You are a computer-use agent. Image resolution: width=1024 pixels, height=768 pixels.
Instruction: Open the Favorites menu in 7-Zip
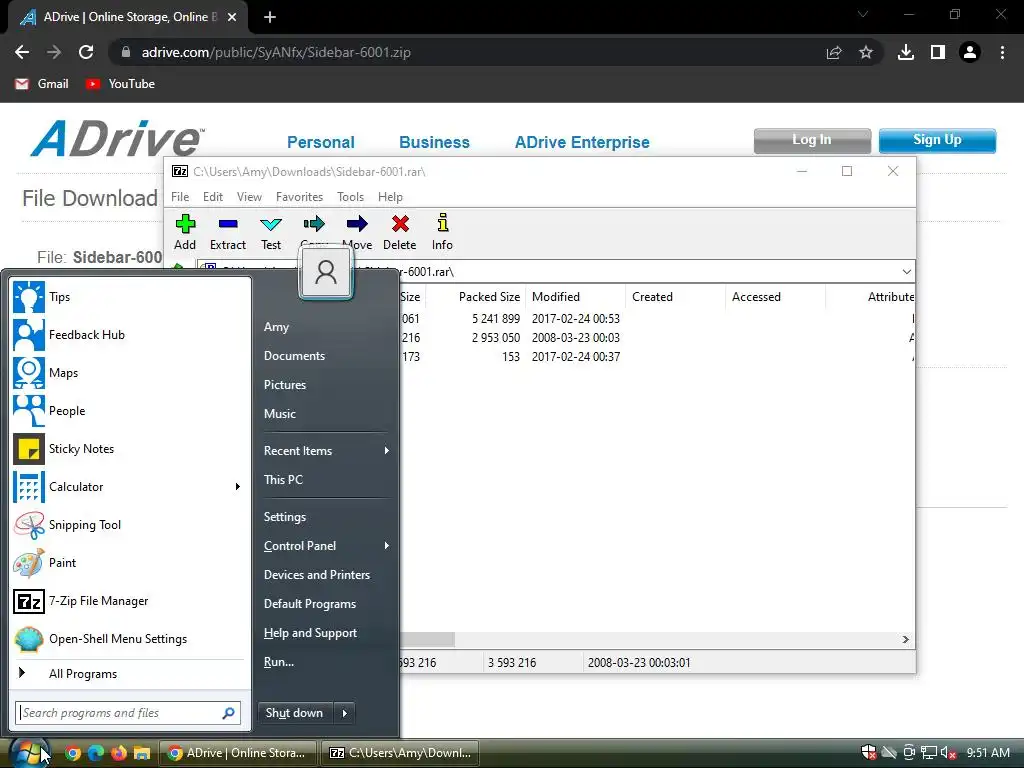299,197
